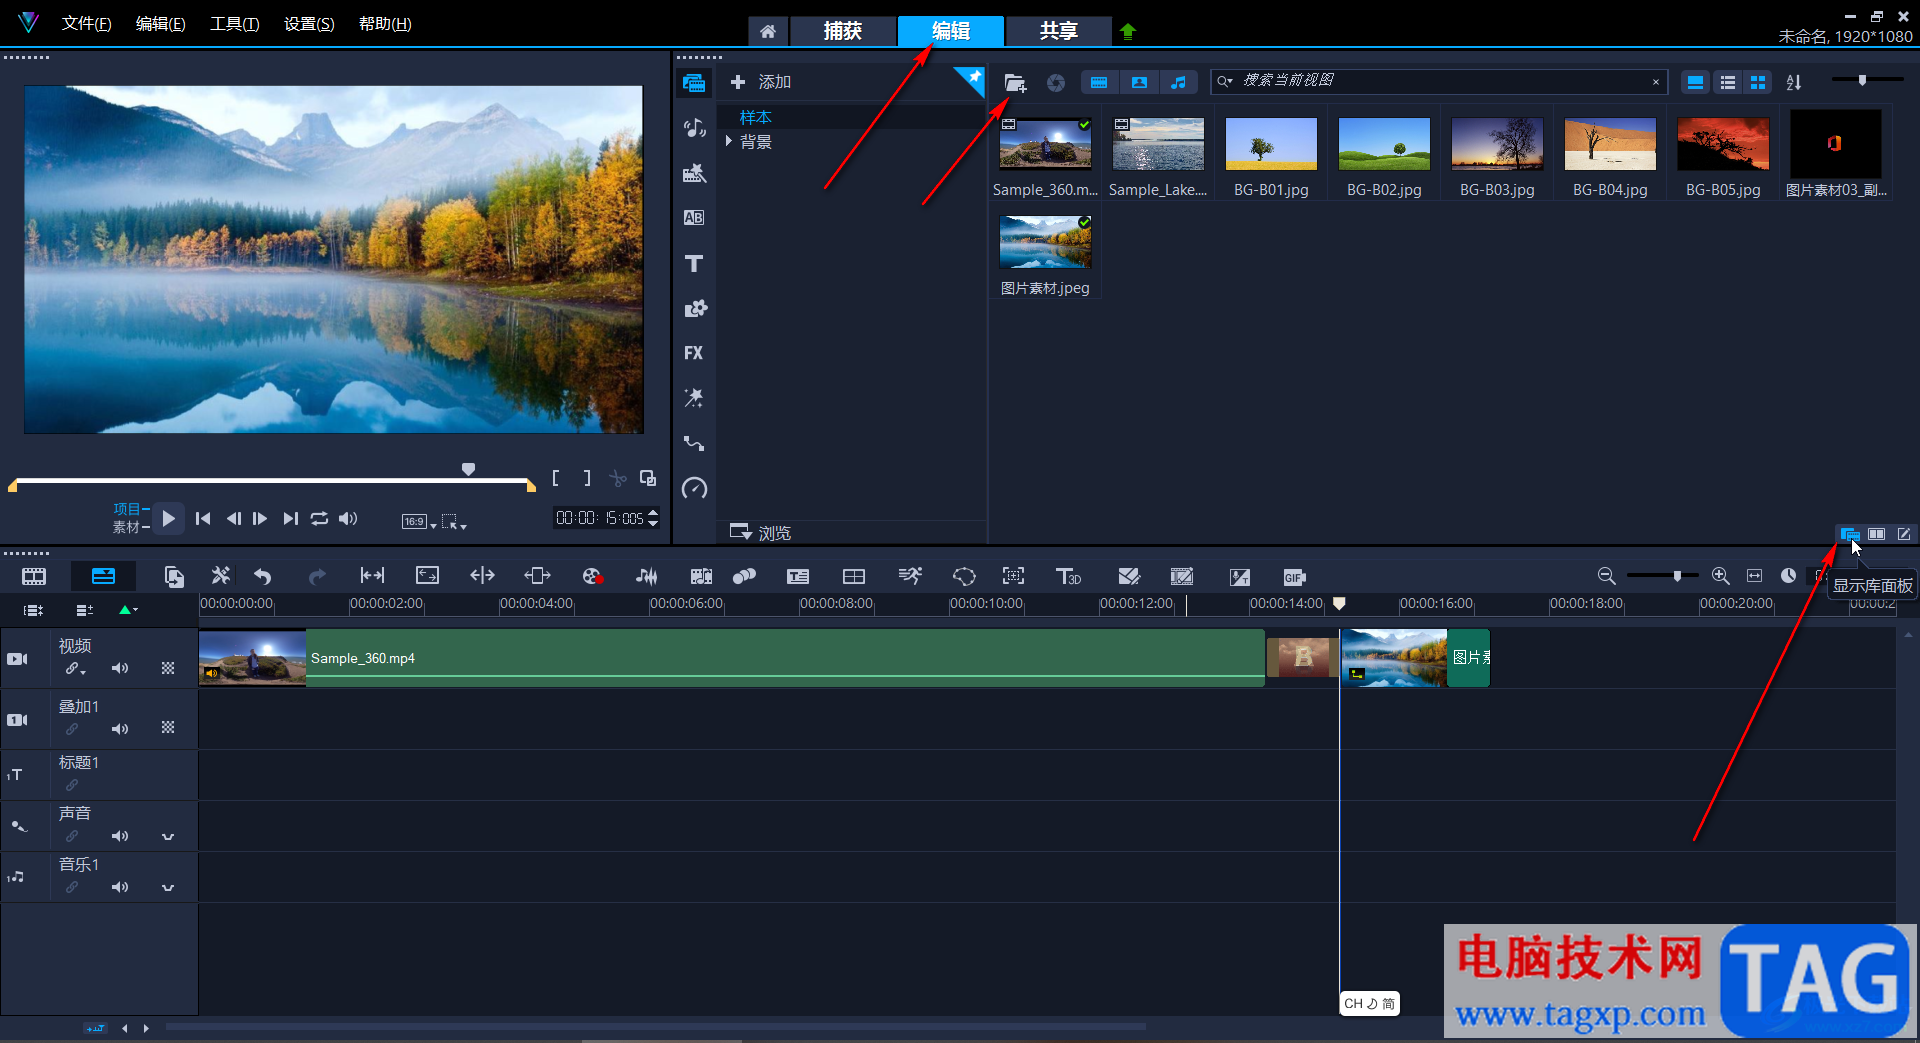Open the Sound Mixer tool
The image size is (1920, 1043).
pos(647,576)
